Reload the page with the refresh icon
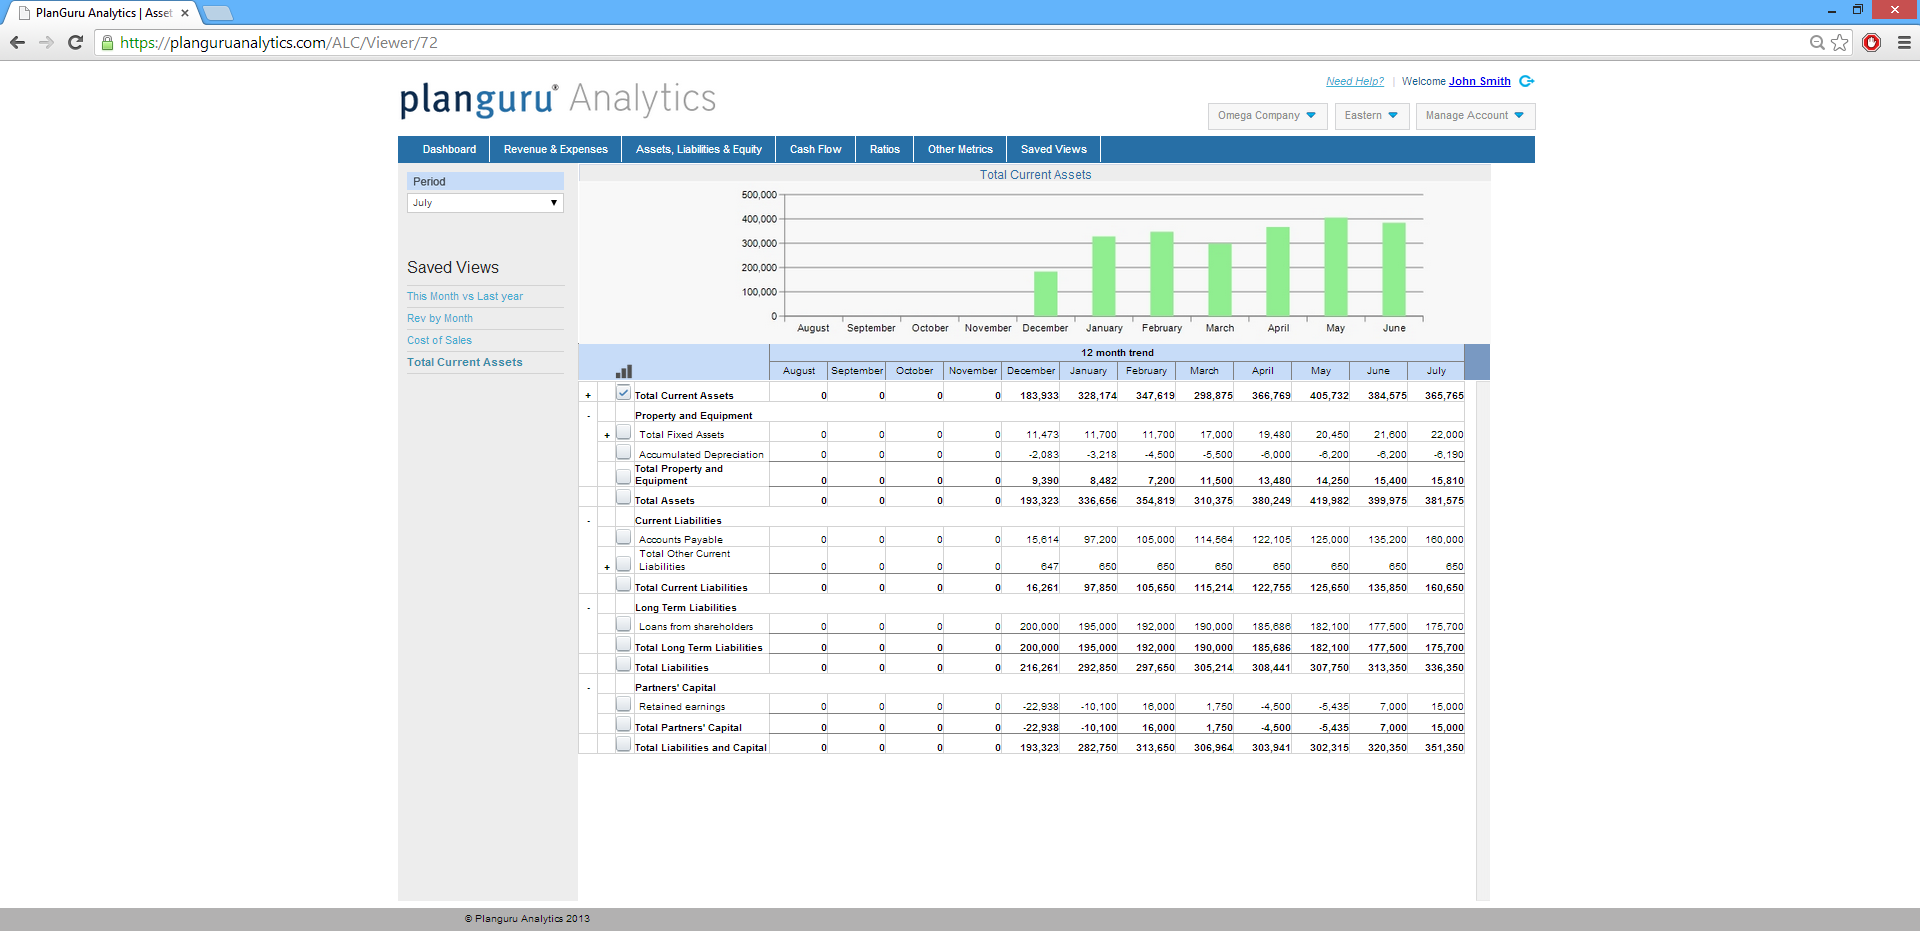This screenshot has width=1920, height=932. point(75,42)
